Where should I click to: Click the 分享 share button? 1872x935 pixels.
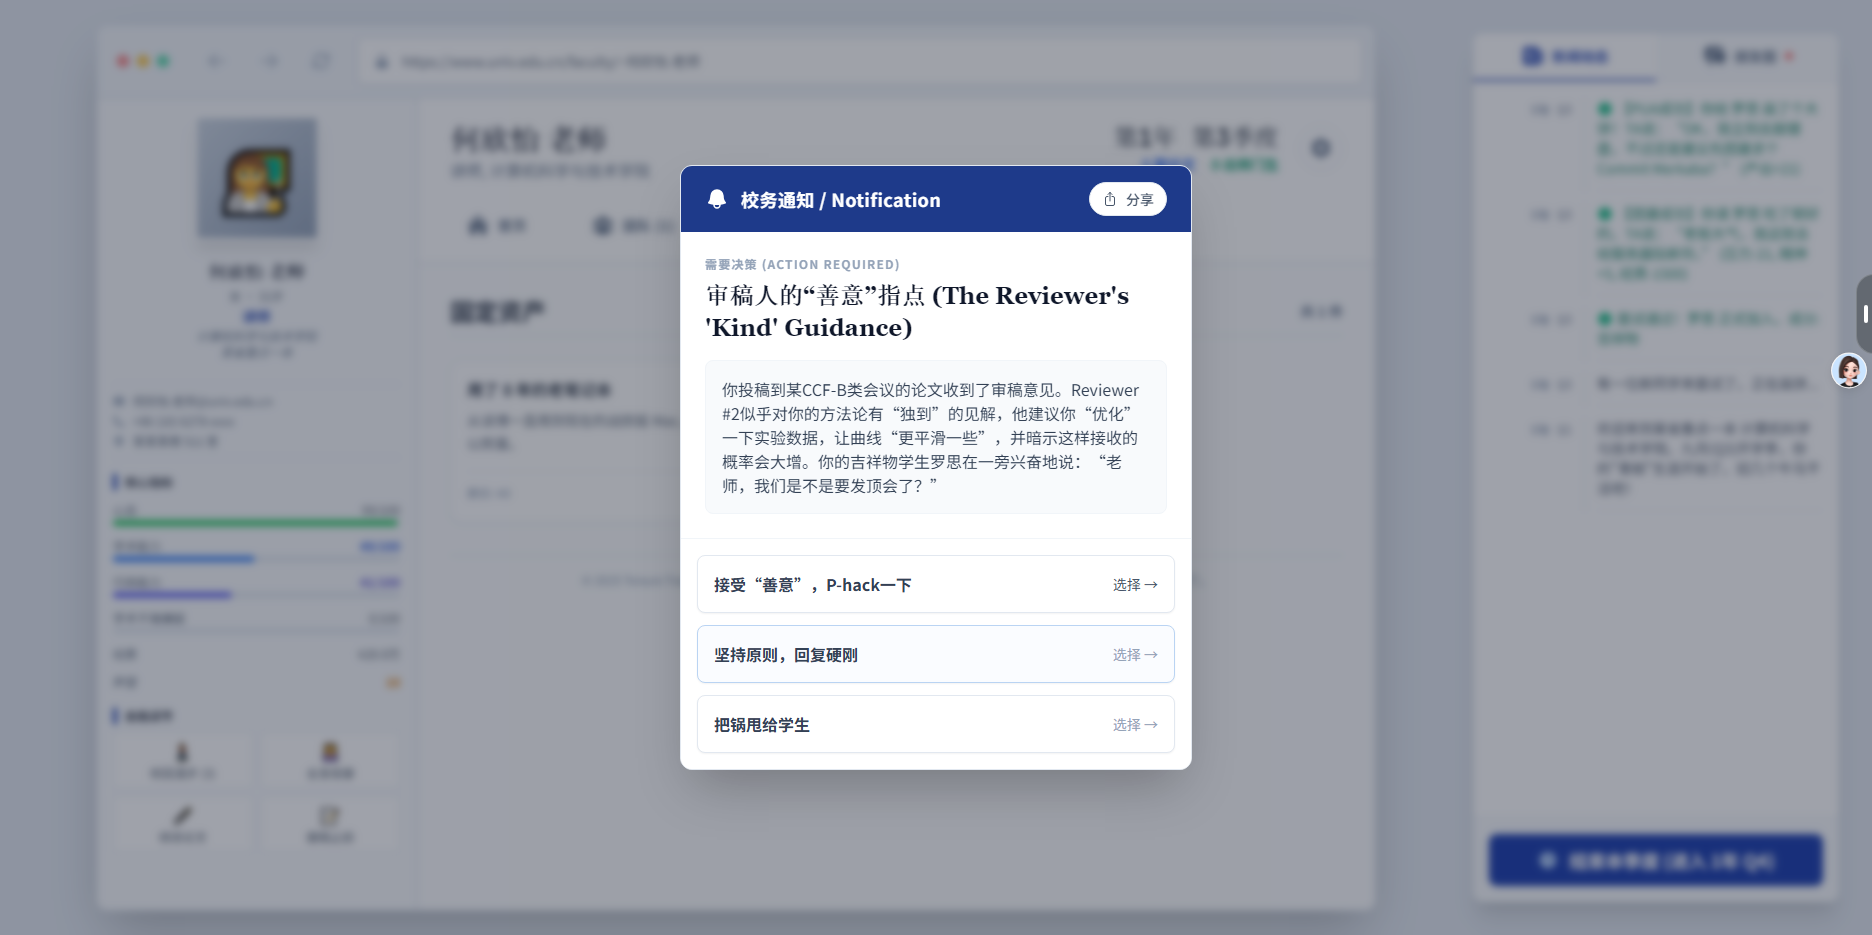click(x=1127, y=199)
